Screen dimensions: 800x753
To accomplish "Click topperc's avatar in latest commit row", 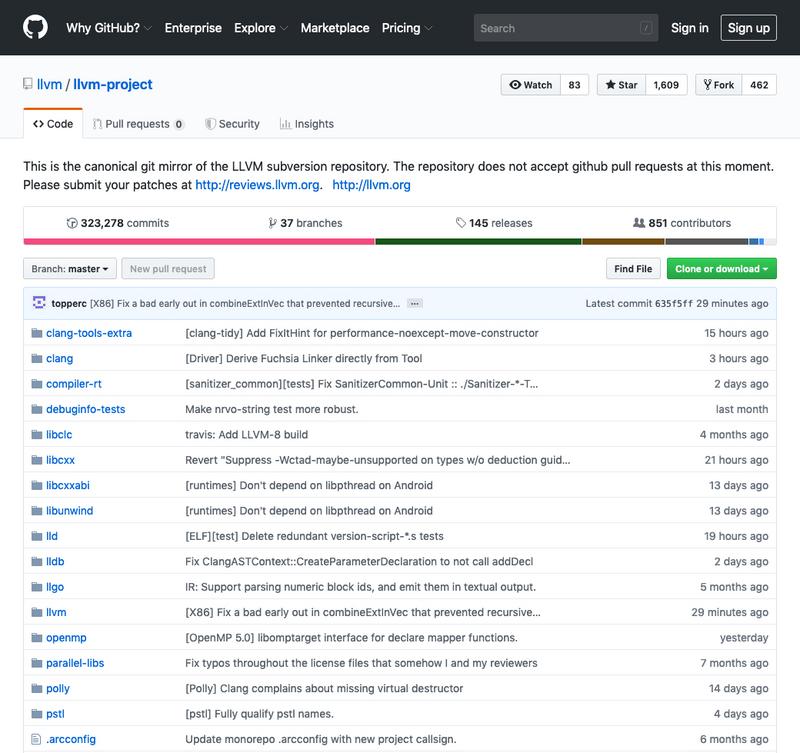I will (x=39, y=303).
